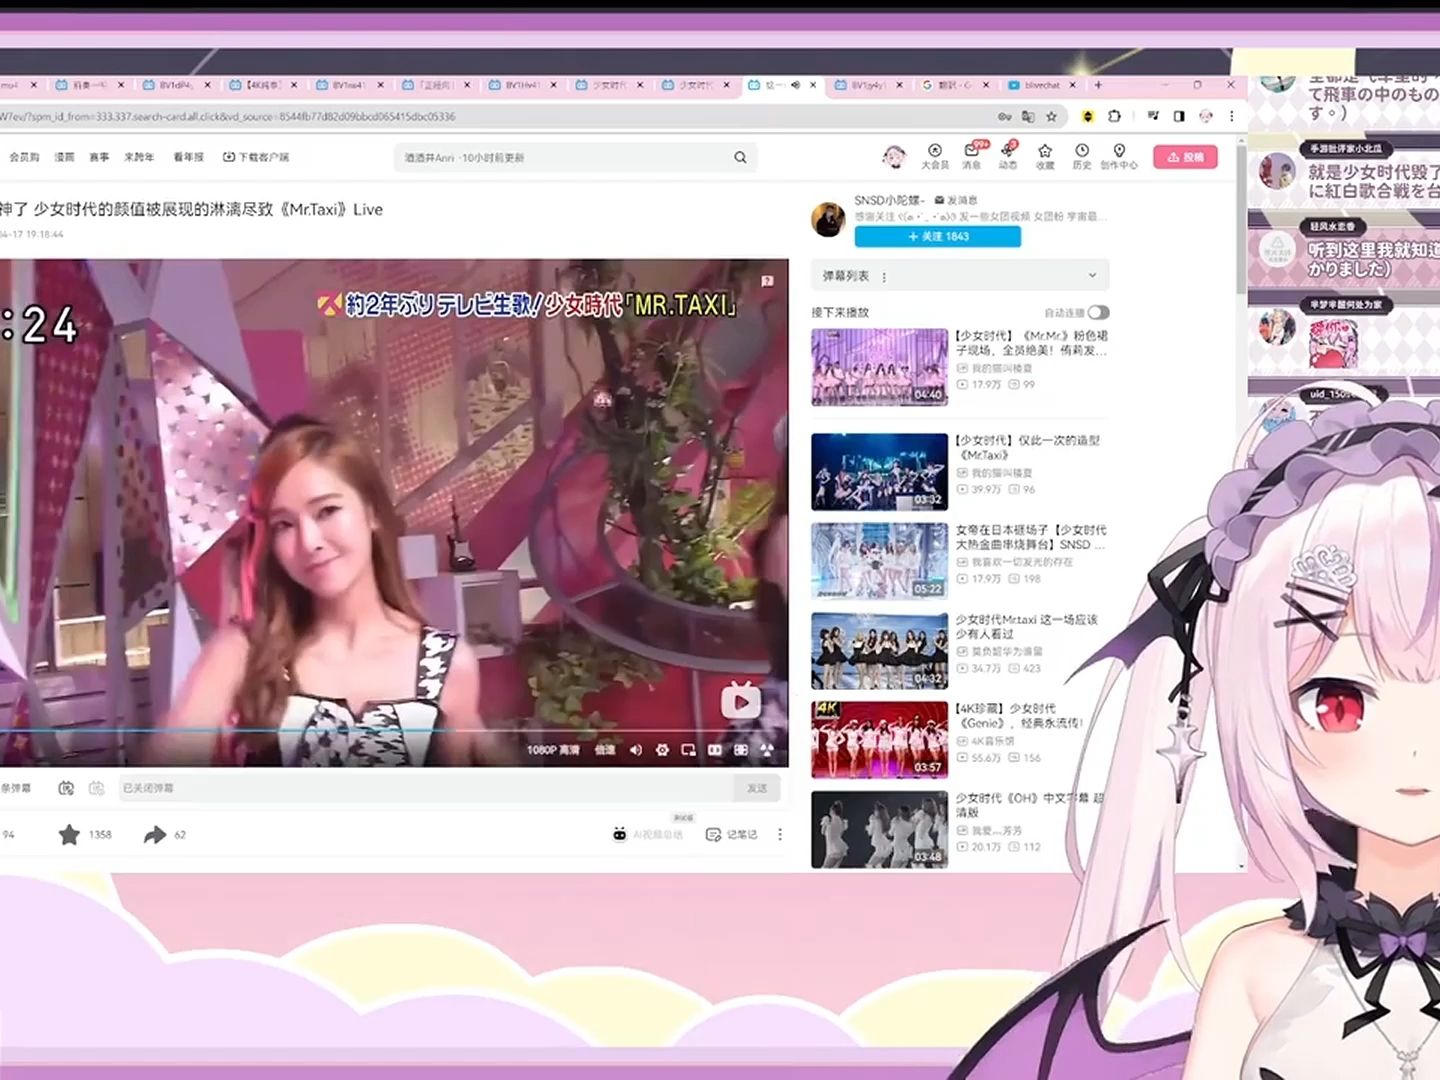Click the Bilibili TV logo overlay on video
The width and height of the screenshot is (1440, 1080).
pos(740,702)
